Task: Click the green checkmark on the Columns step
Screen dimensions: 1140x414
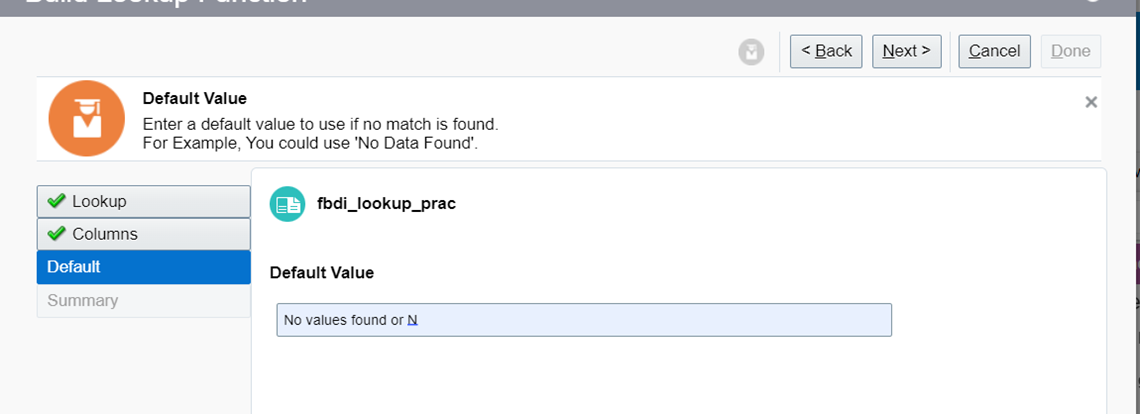Action: pos(56,234)
